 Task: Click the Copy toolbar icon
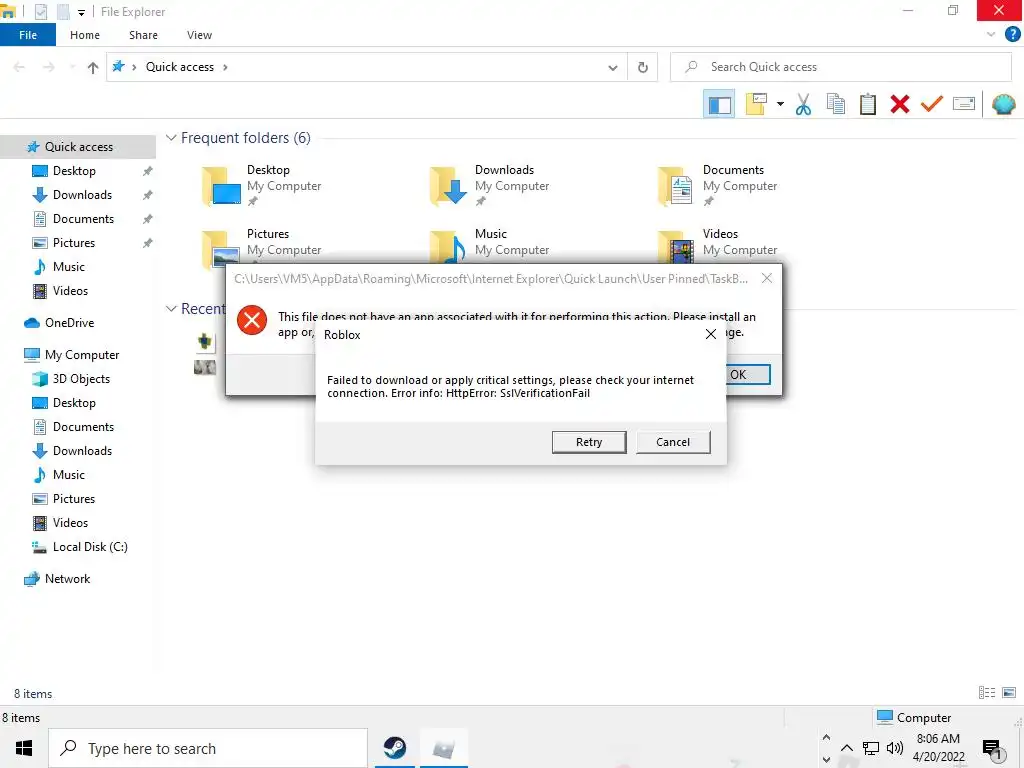[x=836, y=104]
